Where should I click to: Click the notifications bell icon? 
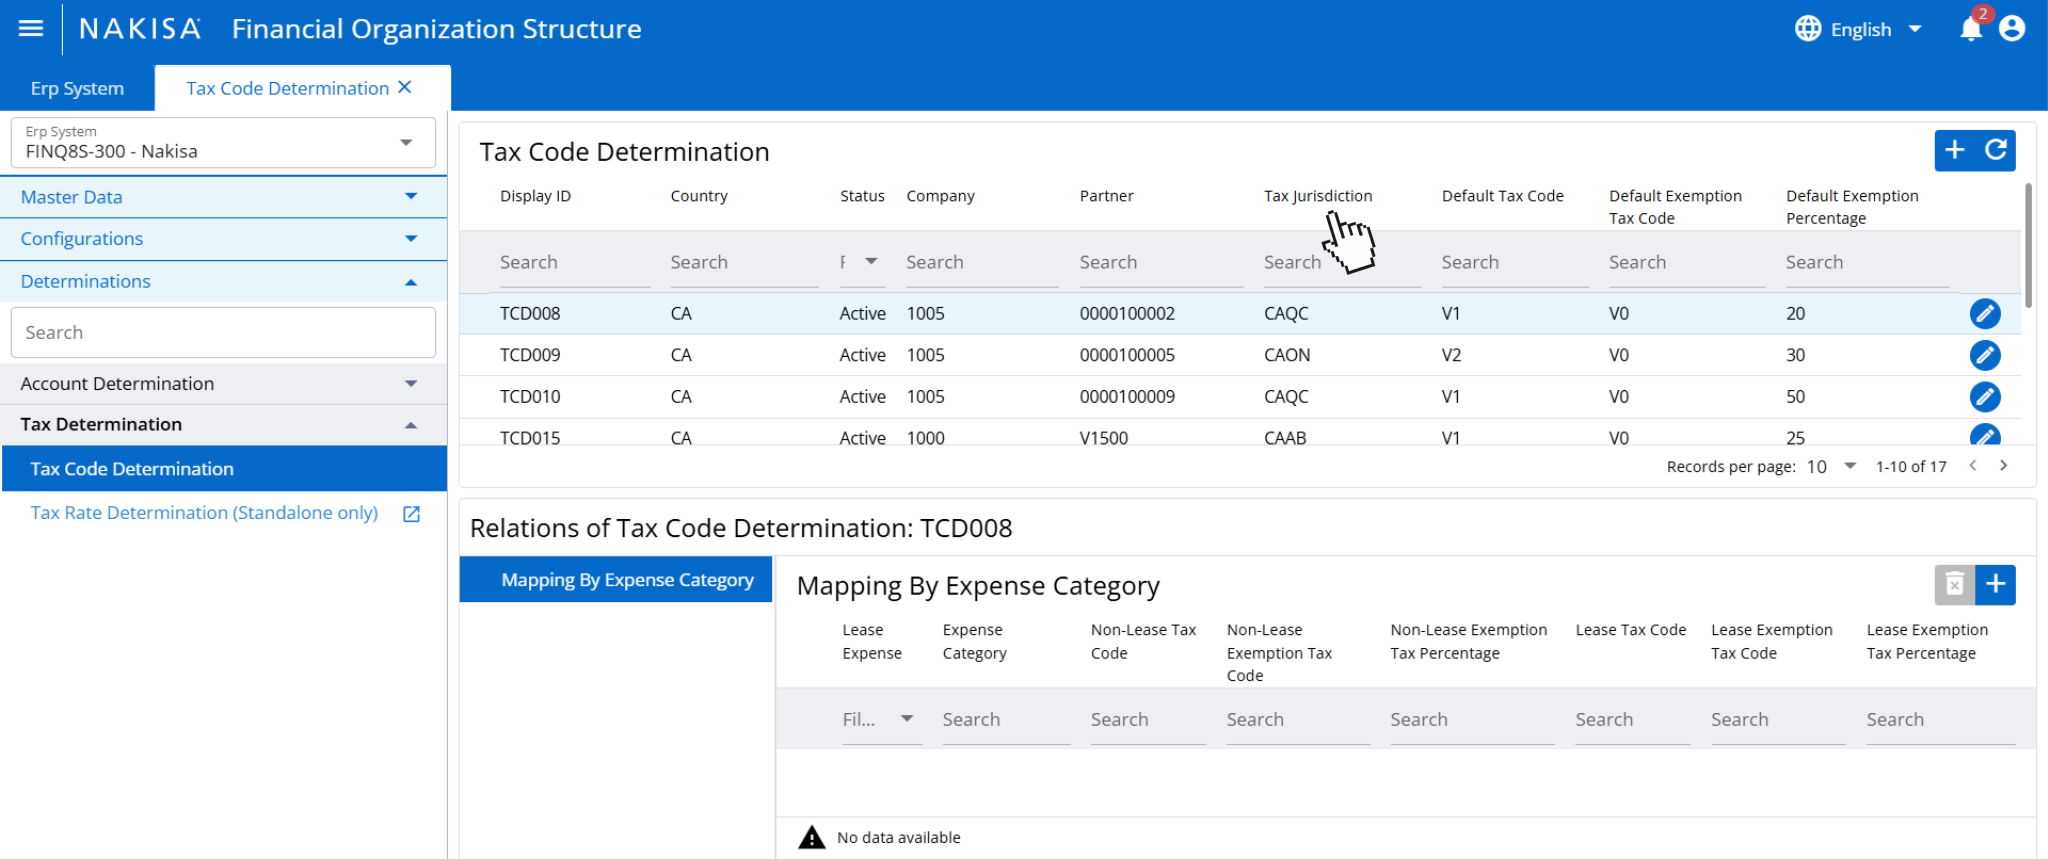1970,28
